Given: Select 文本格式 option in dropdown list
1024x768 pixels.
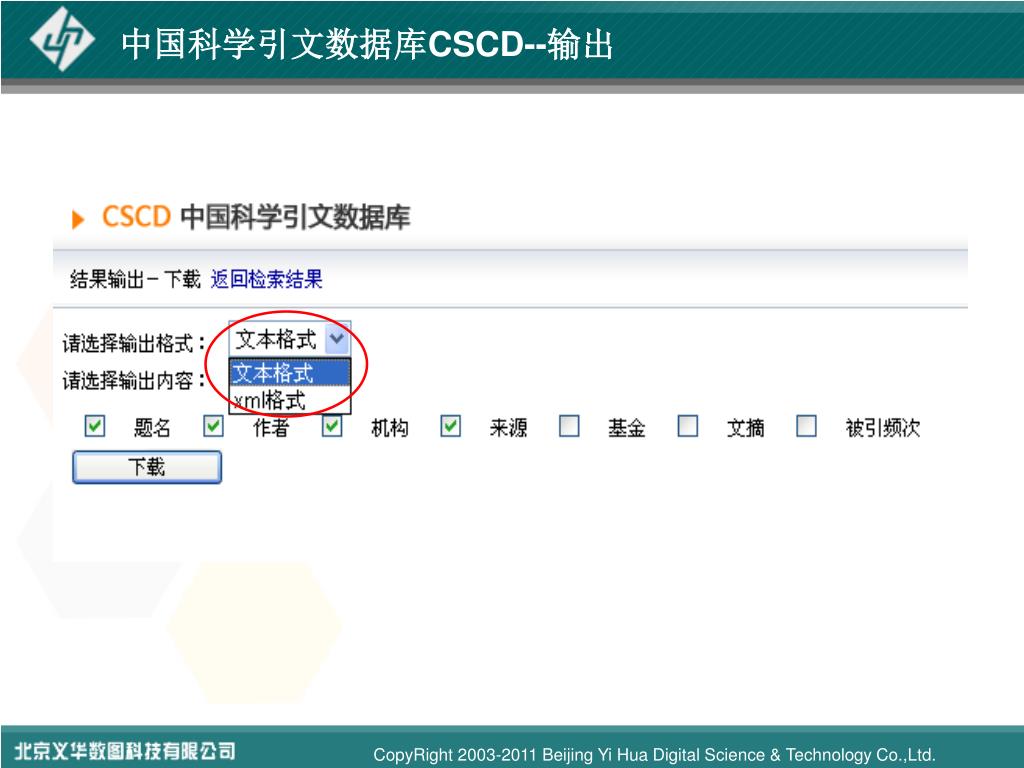Looking at the screenshot, I should [x=290, y=373].
